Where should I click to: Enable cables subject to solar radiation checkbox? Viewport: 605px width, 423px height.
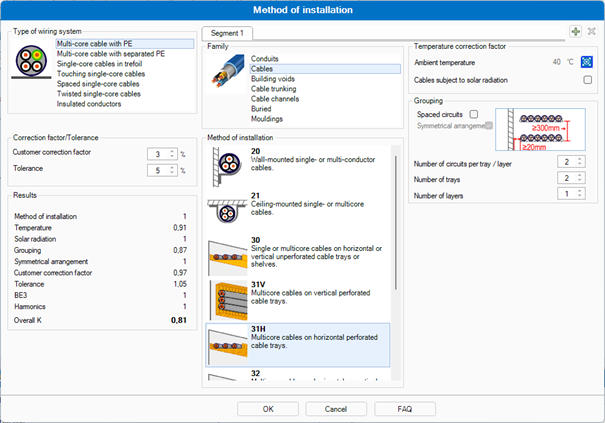(587, 80)
